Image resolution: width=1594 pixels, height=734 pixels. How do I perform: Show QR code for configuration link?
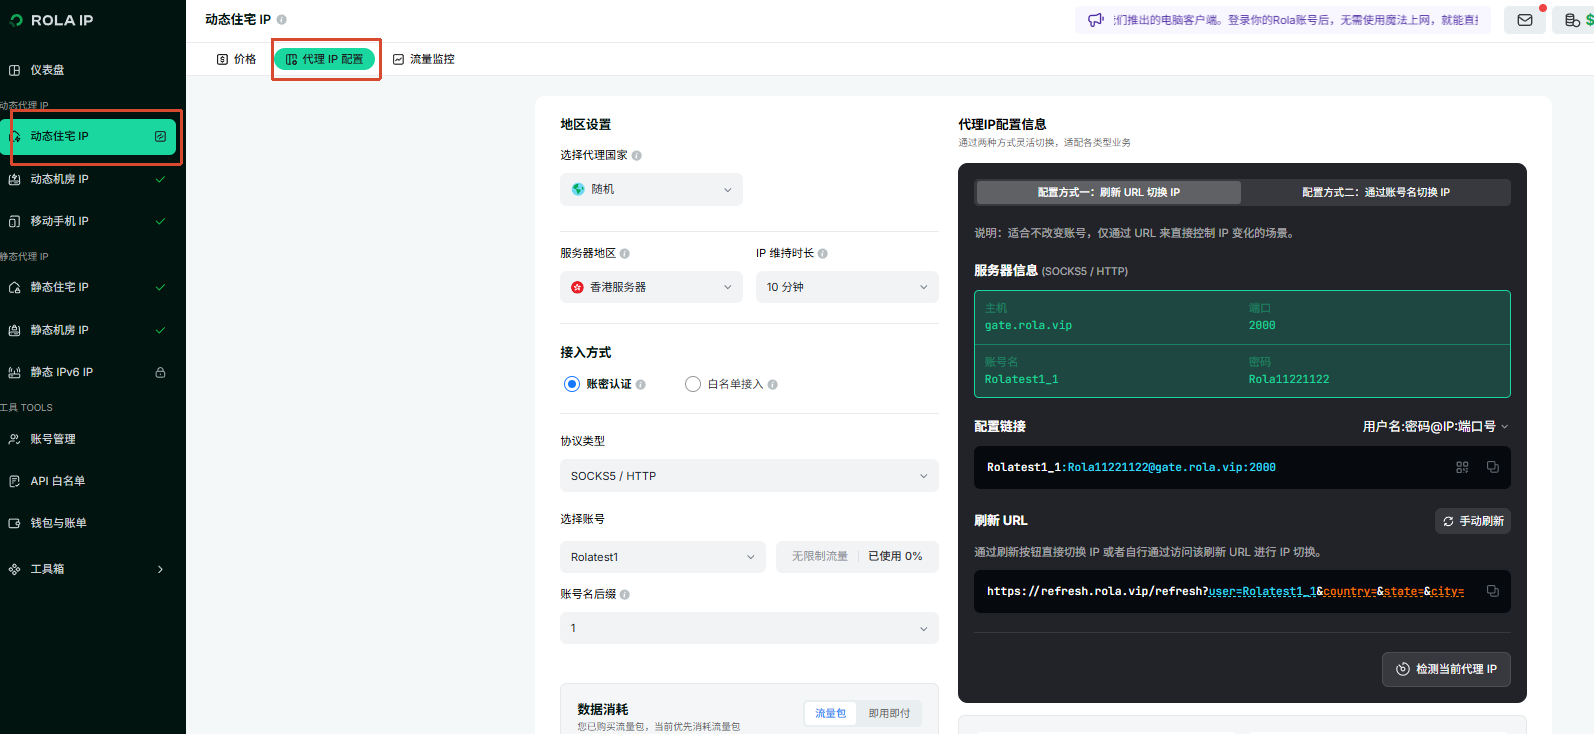[x=1462, y=467]
